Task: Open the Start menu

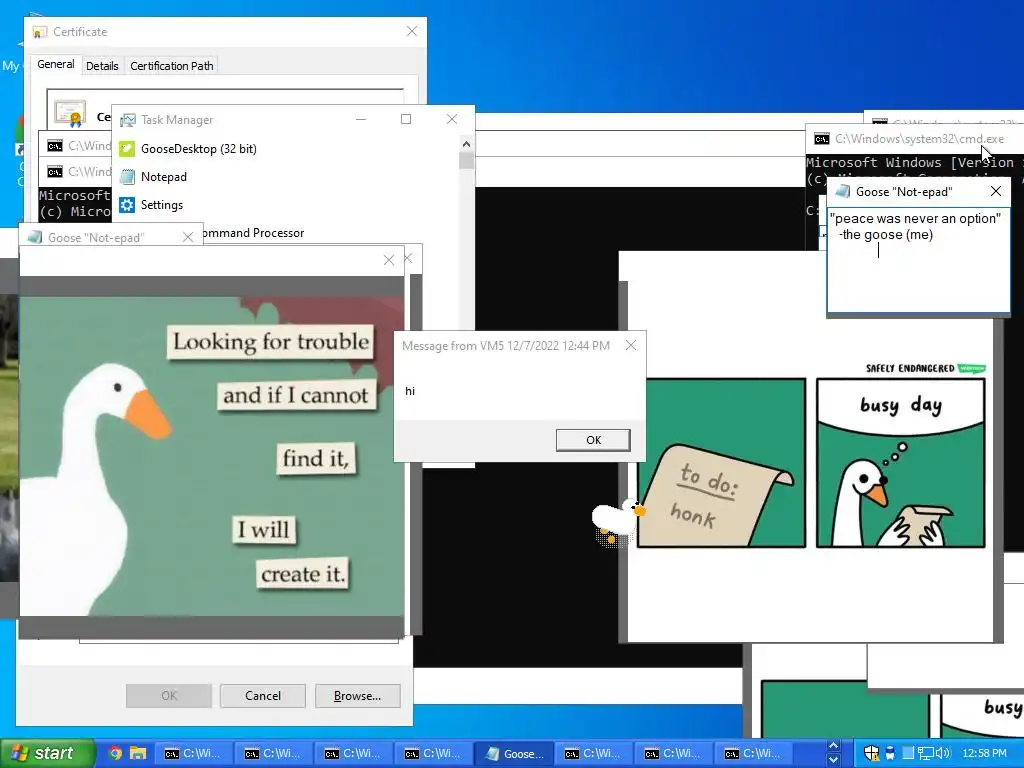Action: coord(47,753)
